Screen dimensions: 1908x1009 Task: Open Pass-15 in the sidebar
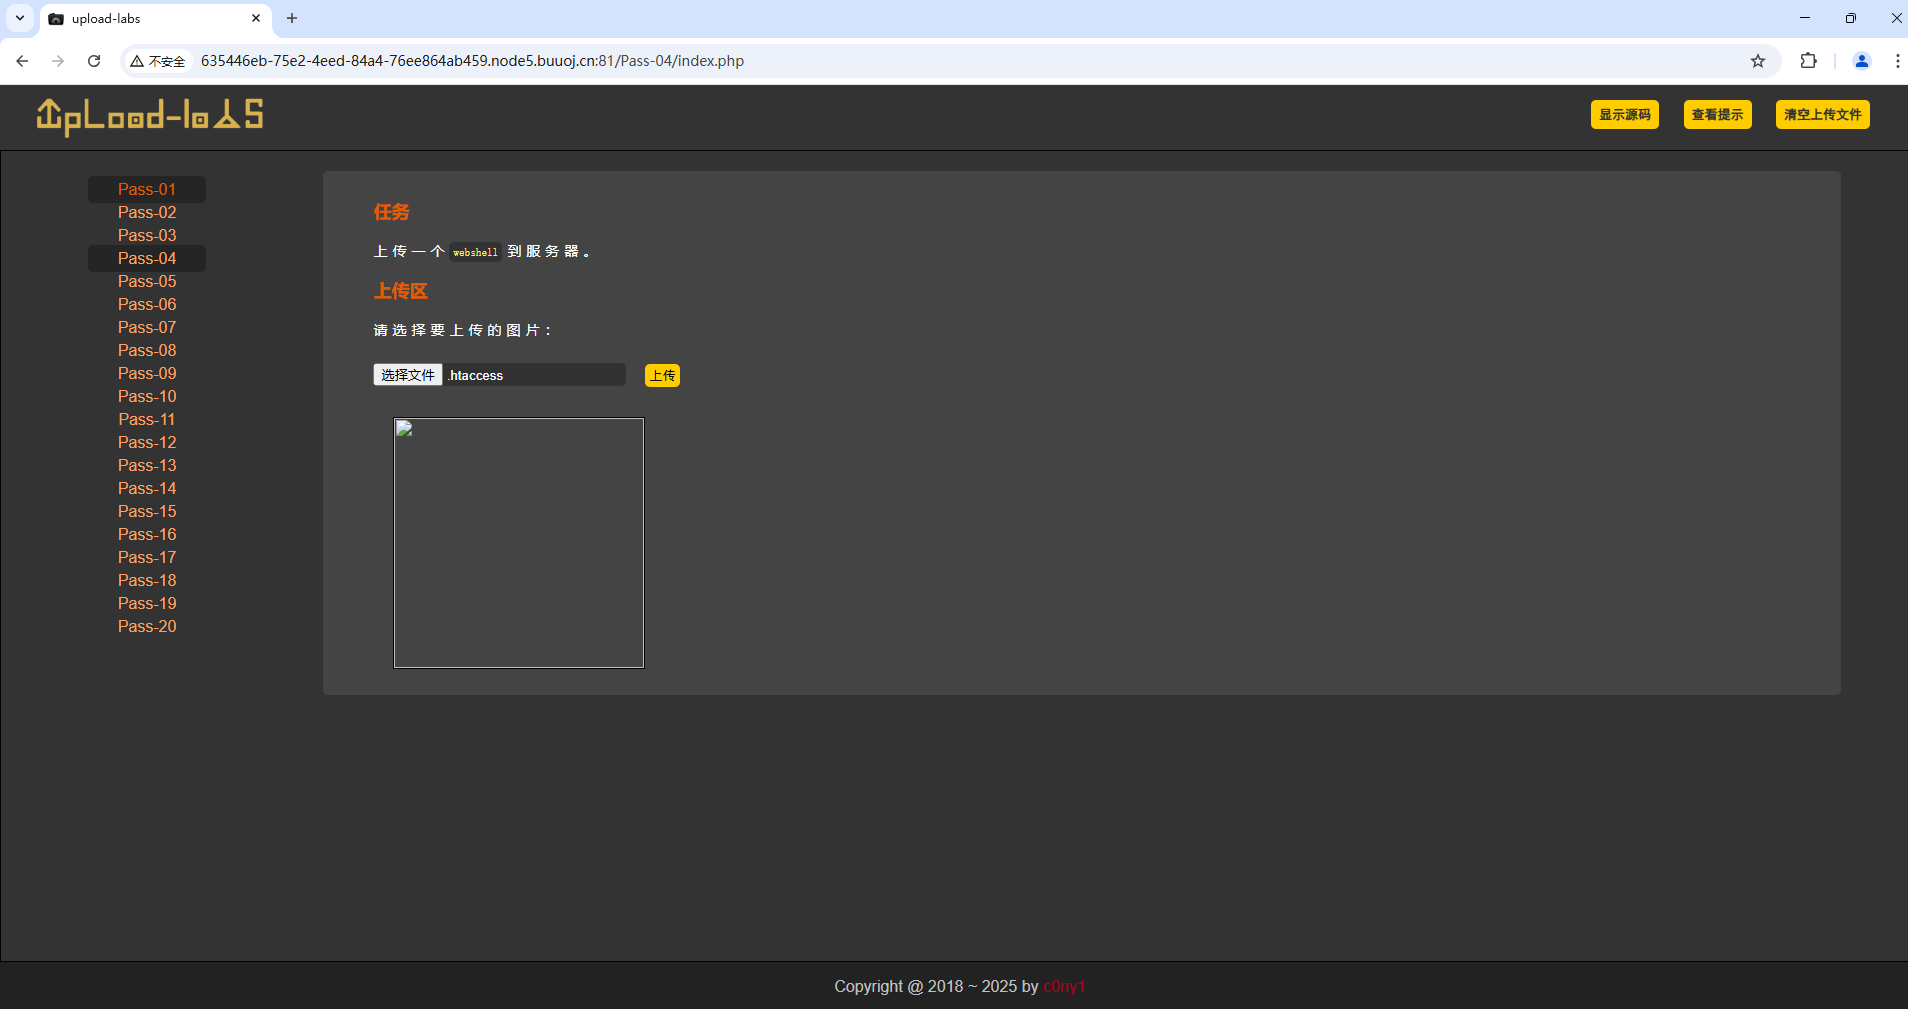coord(147,511)
